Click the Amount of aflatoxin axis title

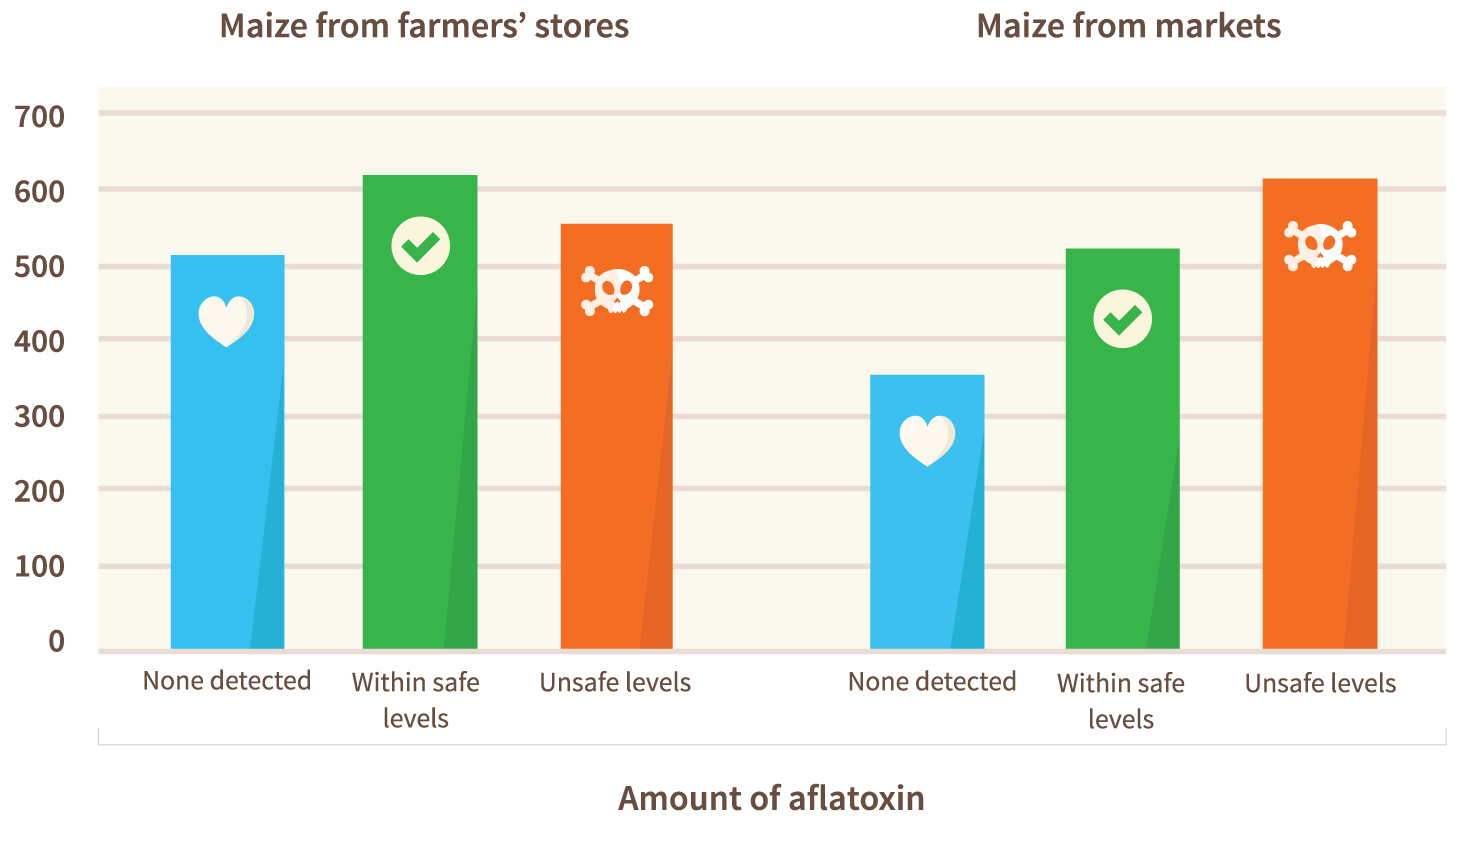771,798
